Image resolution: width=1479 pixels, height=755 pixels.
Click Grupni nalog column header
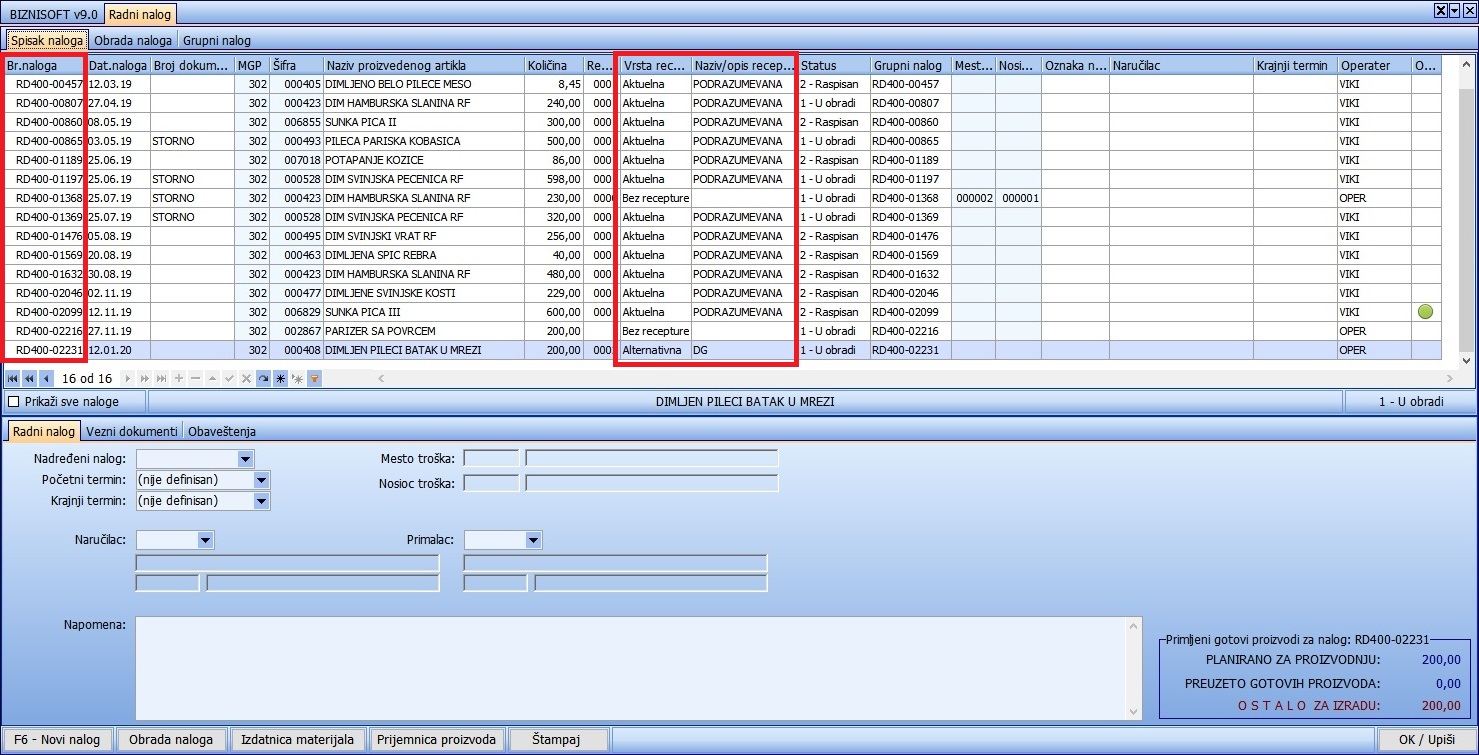910,65
